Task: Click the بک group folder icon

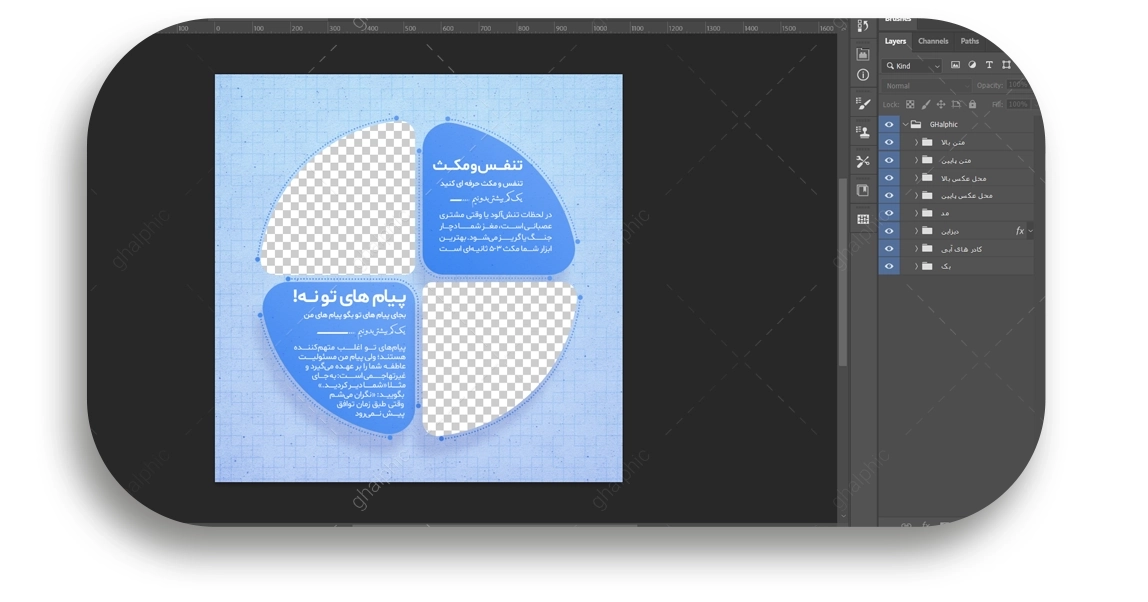Action: [x=928, y=266]
